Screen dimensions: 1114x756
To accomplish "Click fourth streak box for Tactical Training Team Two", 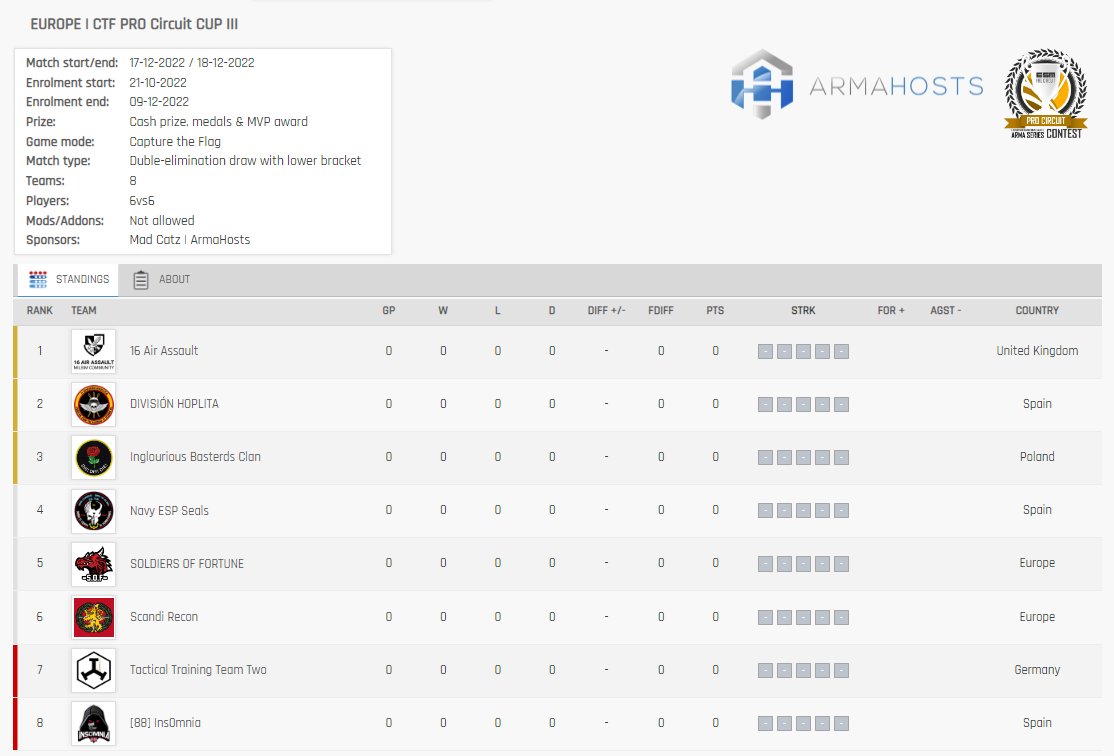I will click(x=823, y=670).
